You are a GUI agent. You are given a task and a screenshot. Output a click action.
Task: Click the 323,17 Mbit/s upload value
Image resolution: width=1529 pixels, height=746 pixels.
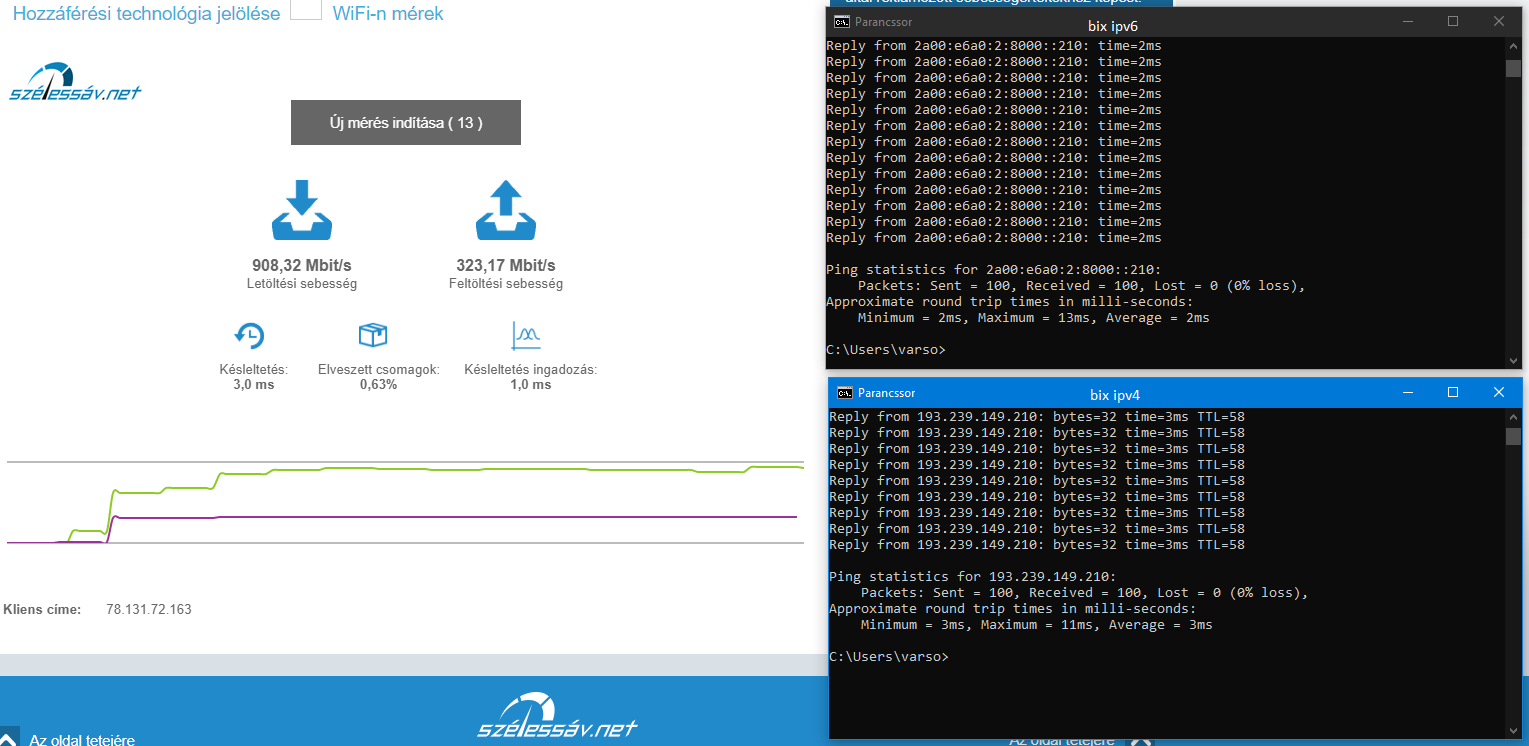pyautogui.click(x=506, y=266)
